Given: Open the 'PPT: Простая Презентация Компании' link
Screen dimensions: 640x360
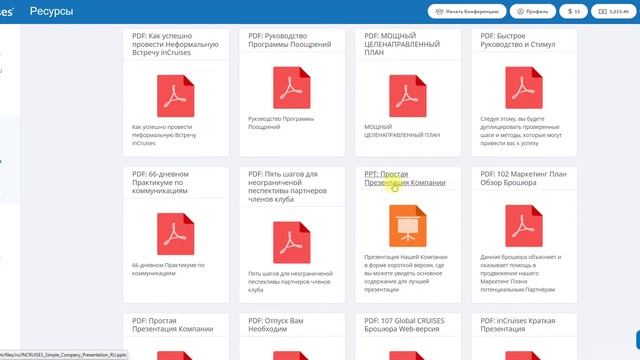Looking at the screenshot, I should 404,178.
